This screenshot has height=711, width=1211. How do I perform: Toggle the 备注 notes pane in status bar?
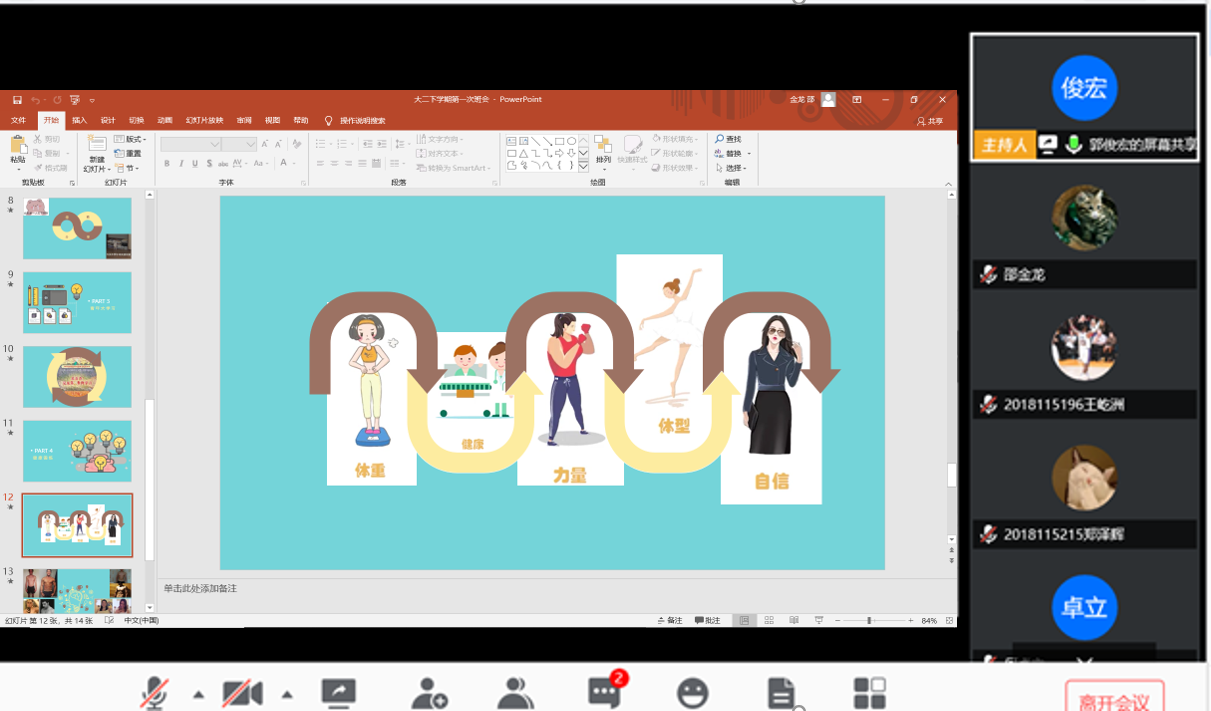(670, 621)
